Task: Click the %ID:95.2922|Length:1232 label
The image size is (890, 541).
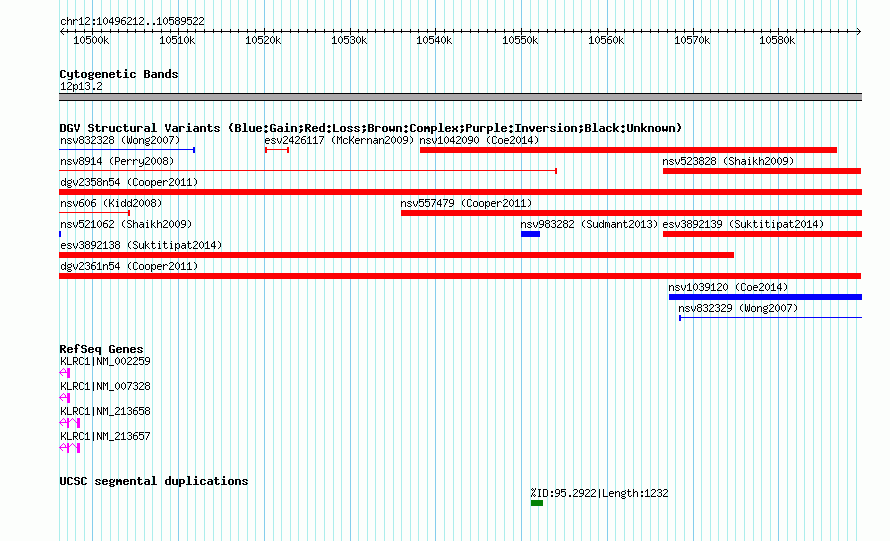Action: 599,493
